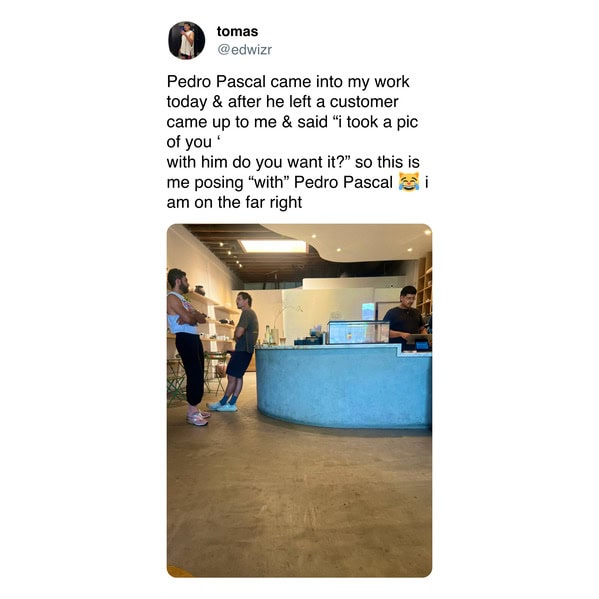Click the bright ceiling skylight in photo
The image size is (599, 599).
pos(273,246)
